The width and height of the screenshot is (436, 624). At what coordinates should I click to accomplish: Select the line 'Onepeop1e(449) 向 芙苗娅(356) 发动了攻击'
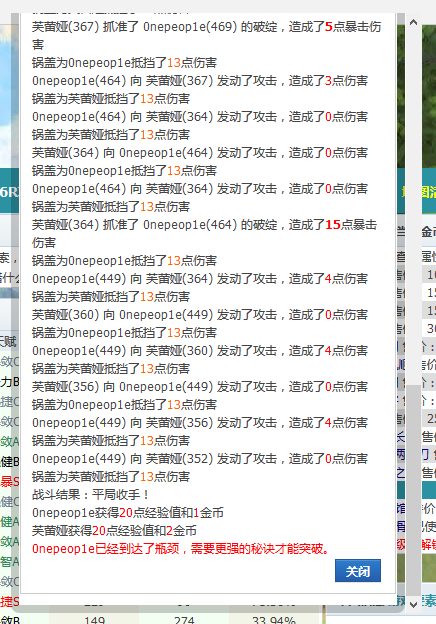click(x=200, y=423)
